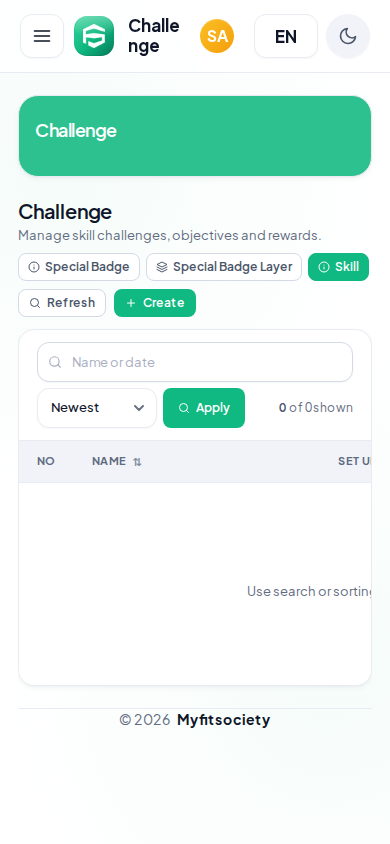Screen dimensions: 390x844
Task: Switch language using the EN button
Action: coord(286,36)
